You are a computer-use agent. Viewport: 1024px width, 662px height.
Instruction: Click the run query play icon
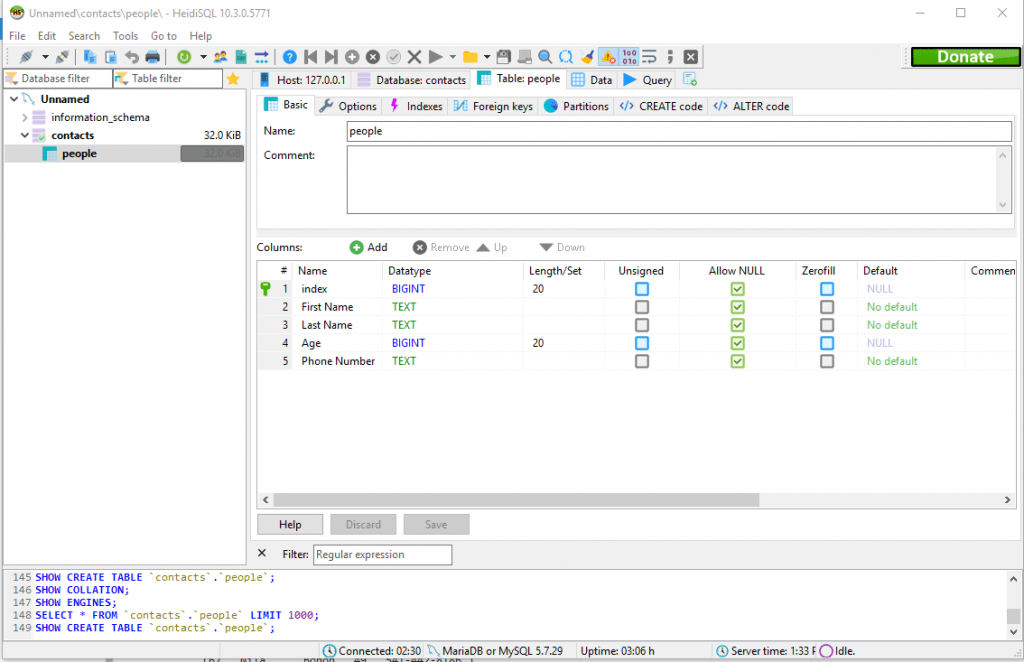click(x=436, y=57)
